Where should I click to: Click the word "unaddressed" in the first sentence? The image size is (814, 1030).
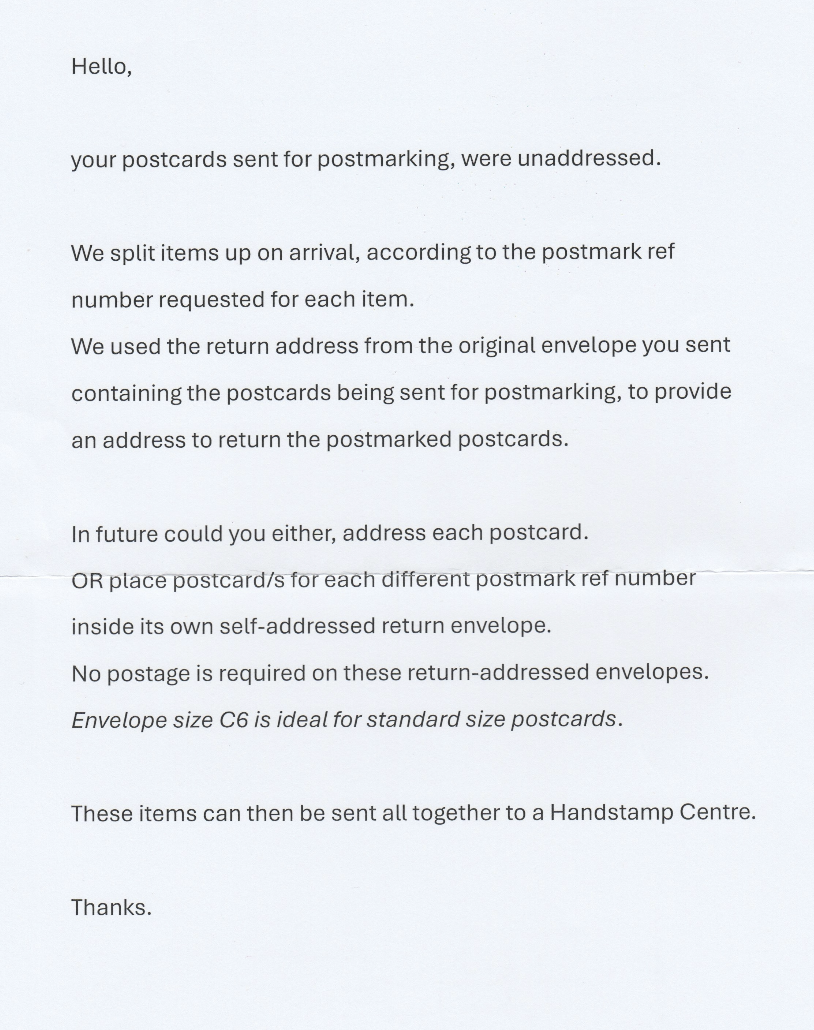(588, 158)
